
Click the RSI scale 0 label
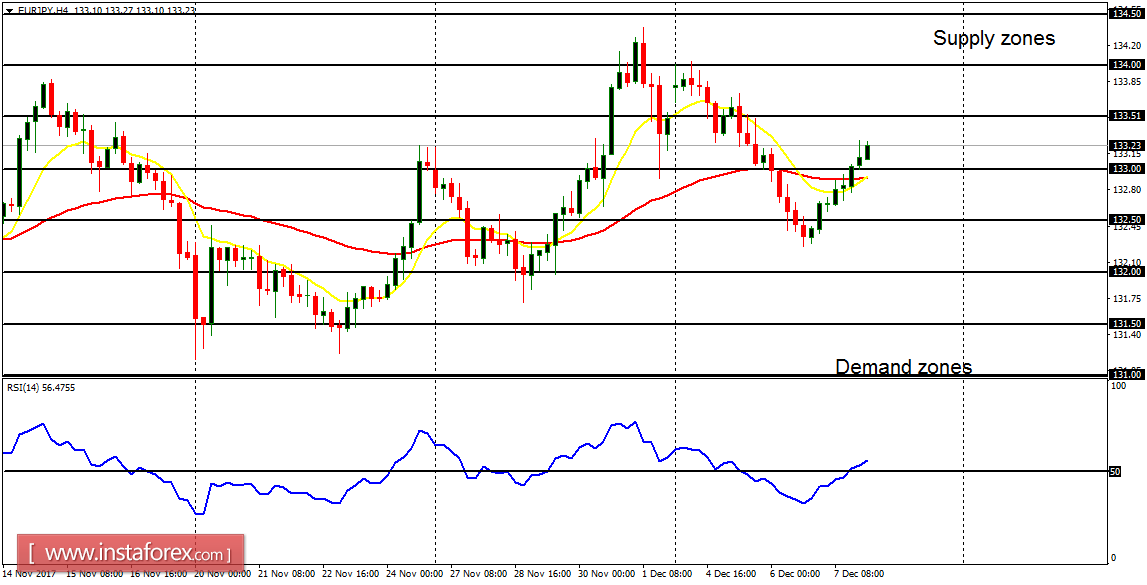(1114, 558)
